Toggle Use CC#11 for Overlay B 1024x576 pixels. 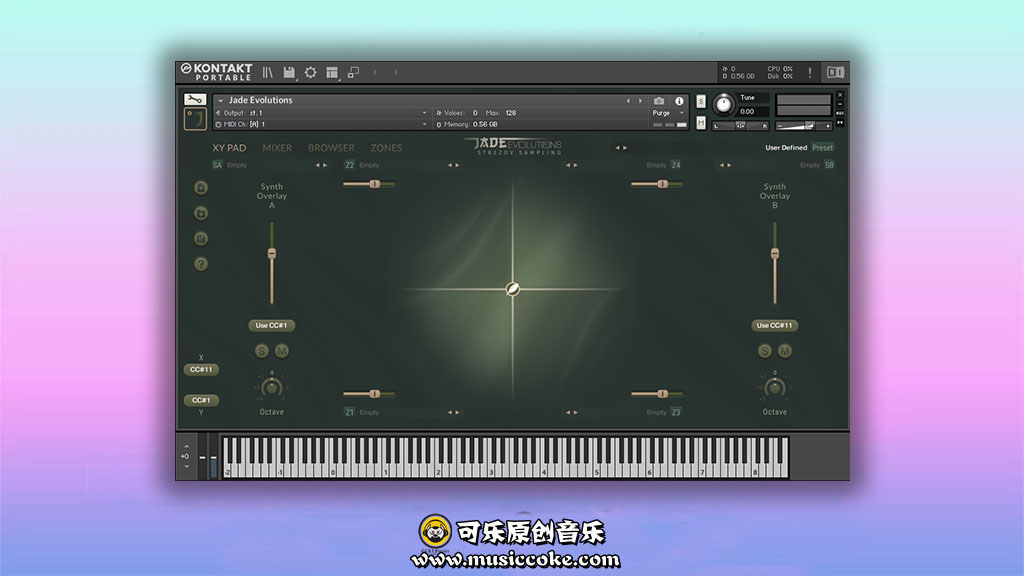[x=775, y=325]
